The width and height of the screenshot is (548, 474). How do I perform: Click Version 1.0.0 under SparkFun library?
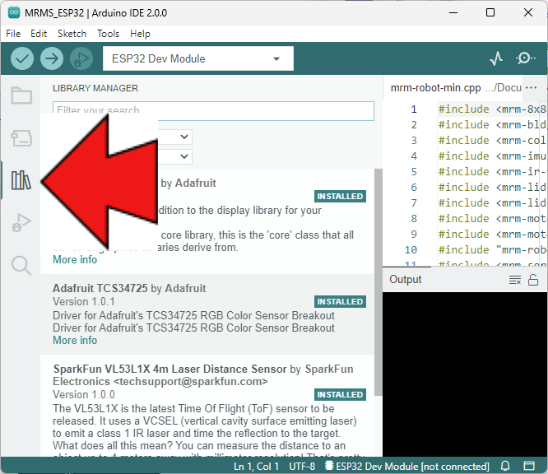pos(84,394)
